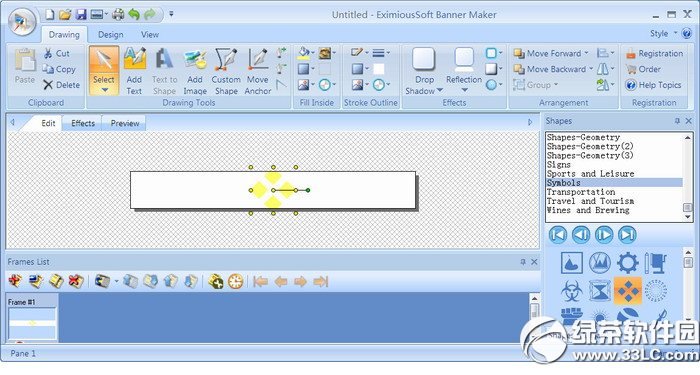Screen dimensions: 700x375
Task: Close the Frames List panel
Action: (534, 262)
